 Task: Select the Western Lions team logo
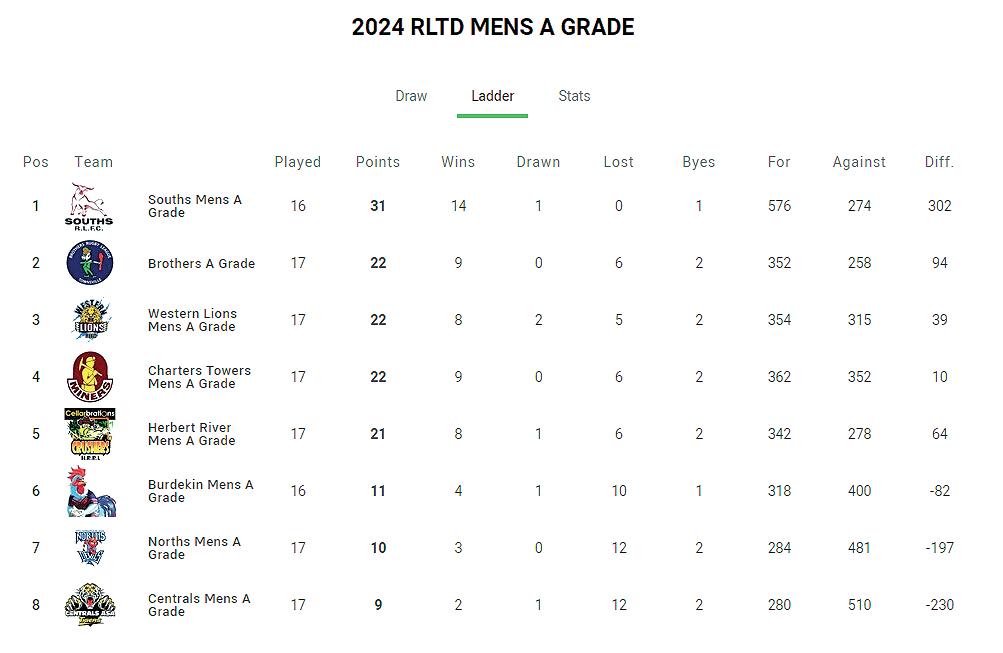point(91,319)
